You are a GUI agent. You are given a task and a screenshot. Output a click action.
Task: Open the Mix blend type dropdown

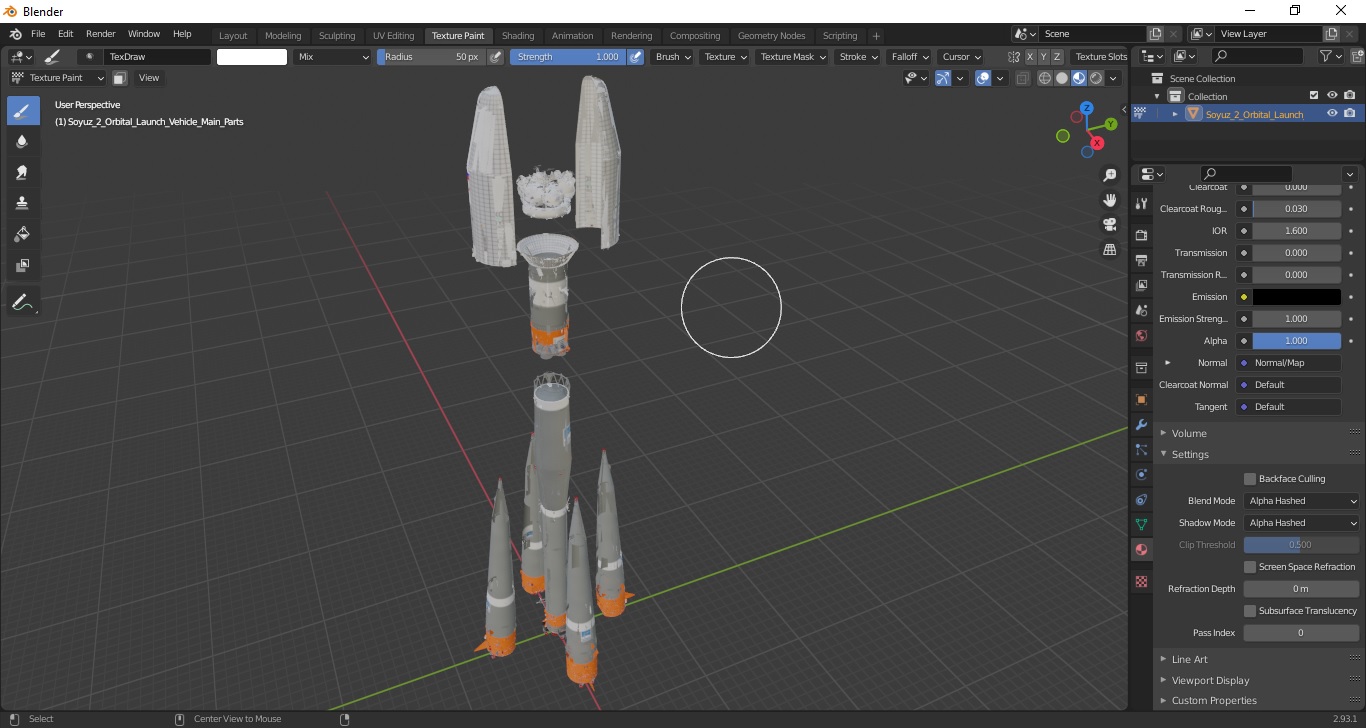click(334, 57)
